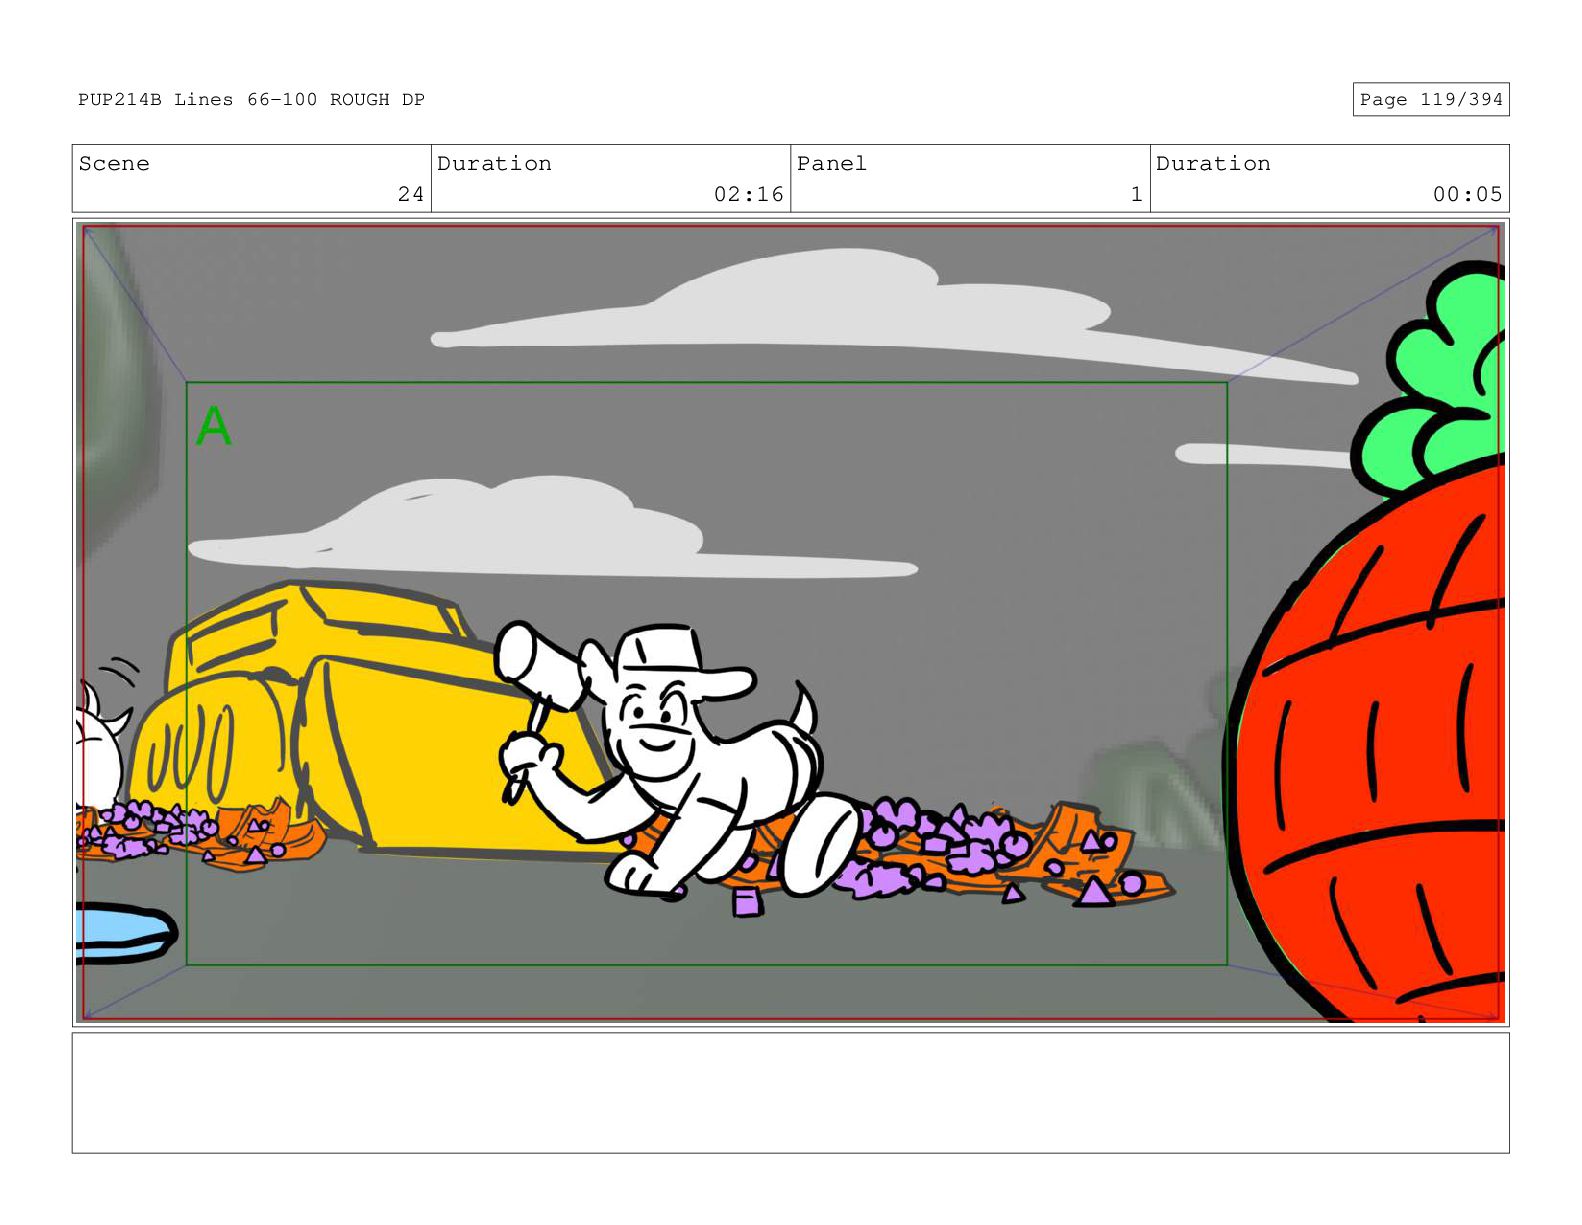1582x1225 pixels.
Task: Click the scene number '24'
Action: pos(410,194)
